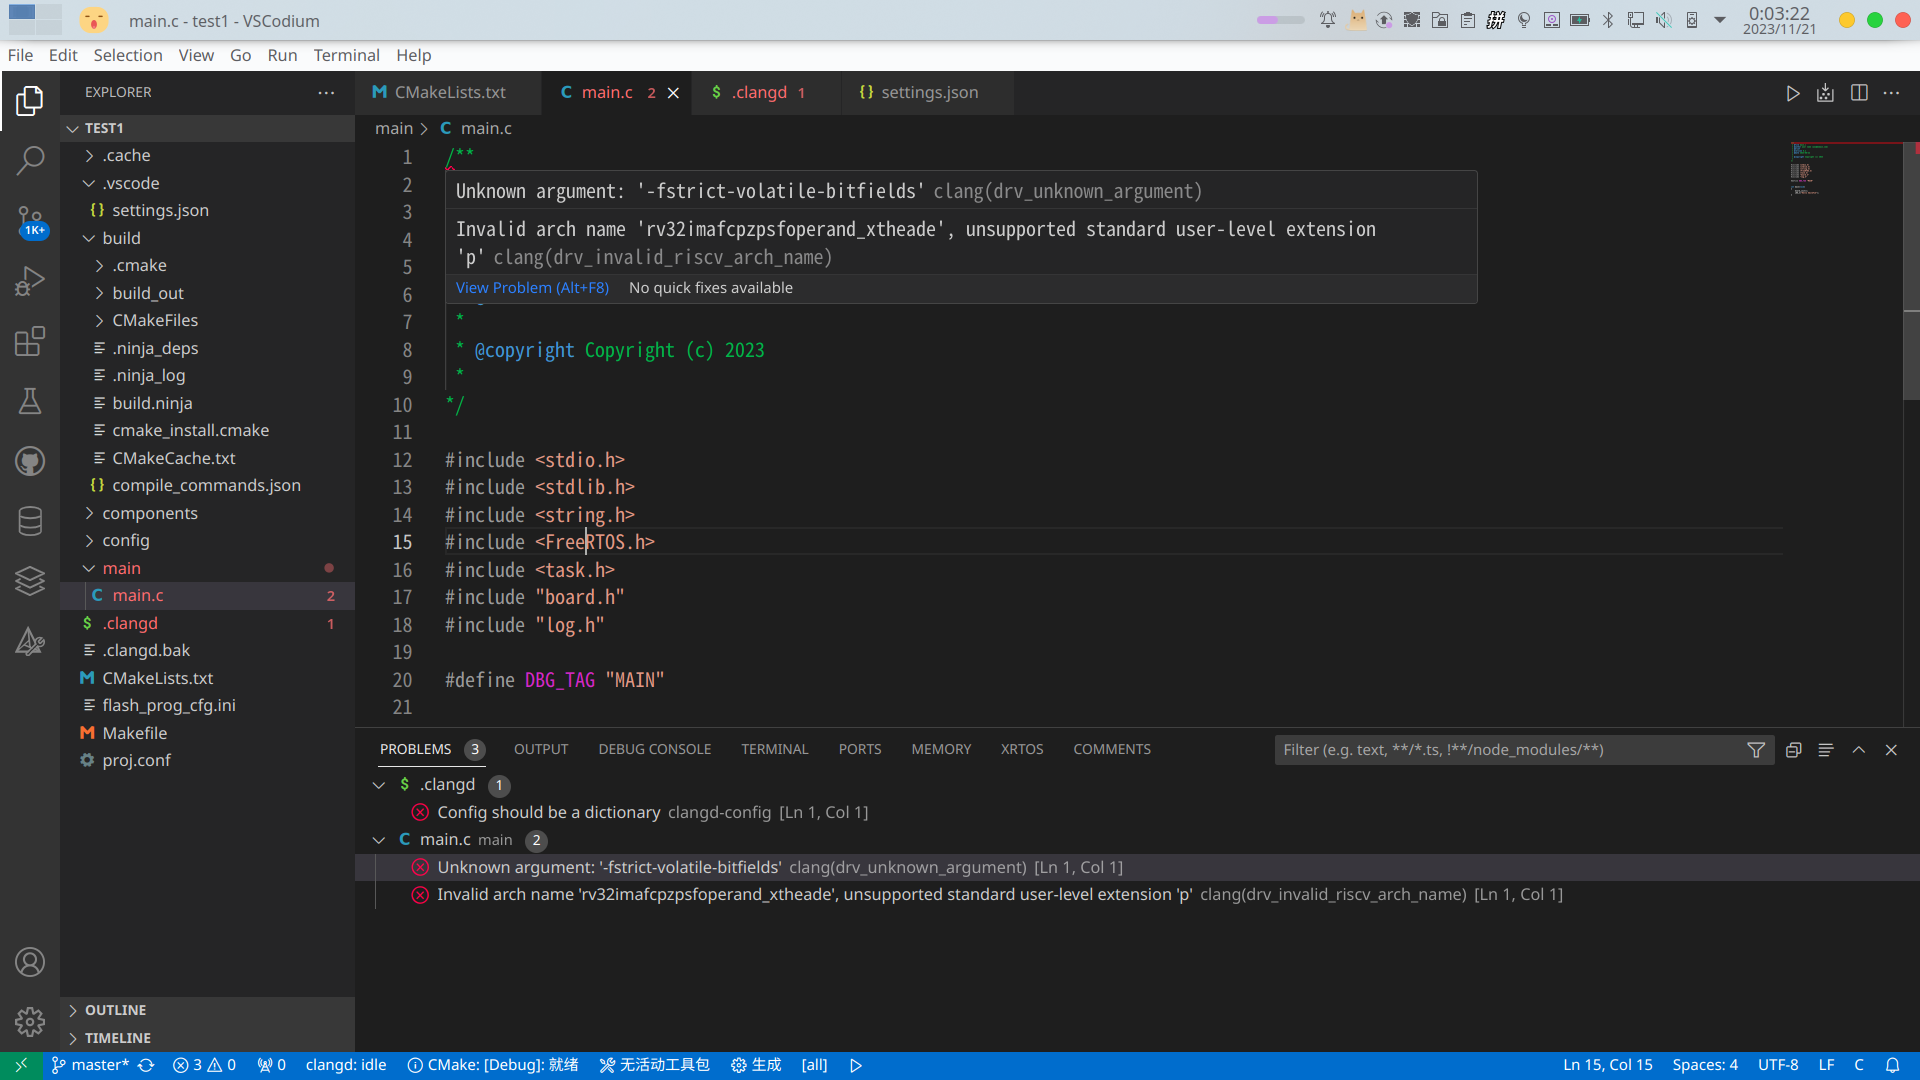1920x1080 pixels.
Task: Open the Selection menu
Action: (x=127, y=56)
